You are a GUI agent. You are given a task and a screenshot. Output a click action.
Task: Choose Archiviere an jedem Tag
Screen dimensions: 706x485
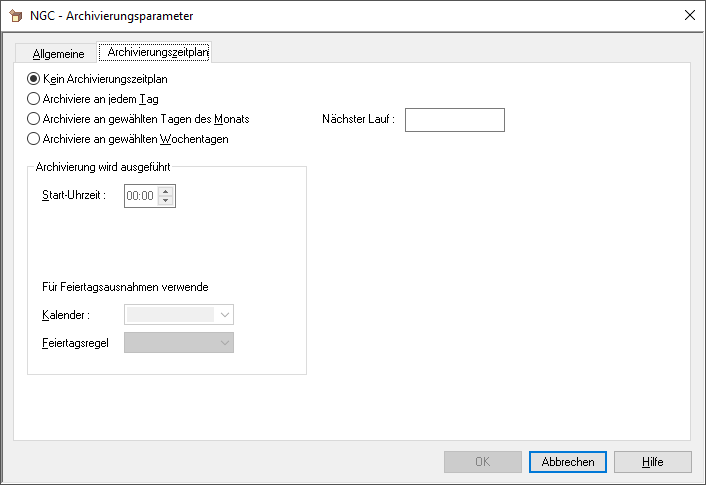click(x=34, y=99)
